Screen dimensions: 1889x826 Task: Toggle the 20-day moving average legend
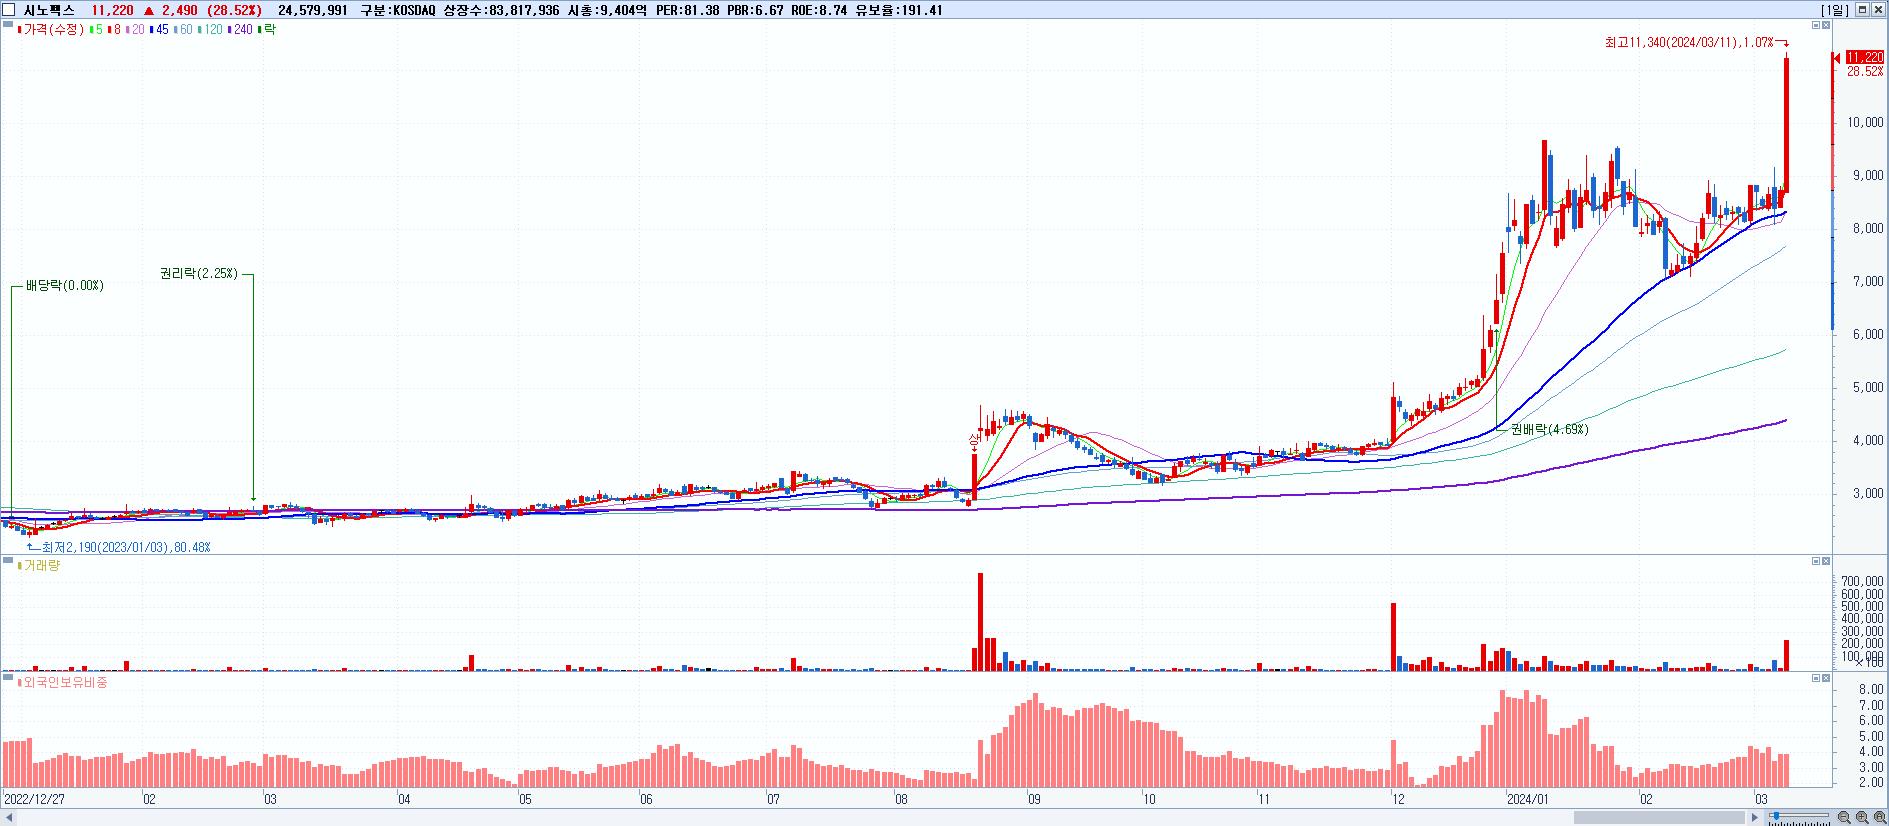click(135, 29)
